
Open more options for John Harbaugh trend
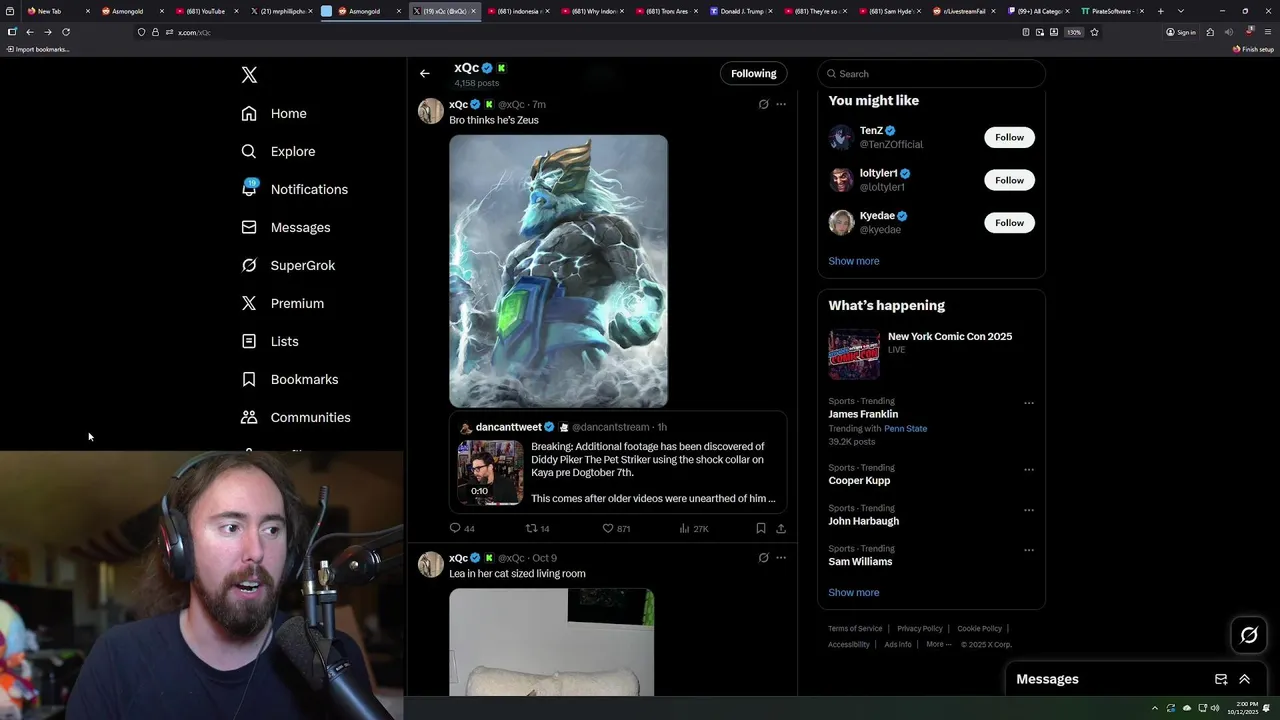click(1028, 510)
